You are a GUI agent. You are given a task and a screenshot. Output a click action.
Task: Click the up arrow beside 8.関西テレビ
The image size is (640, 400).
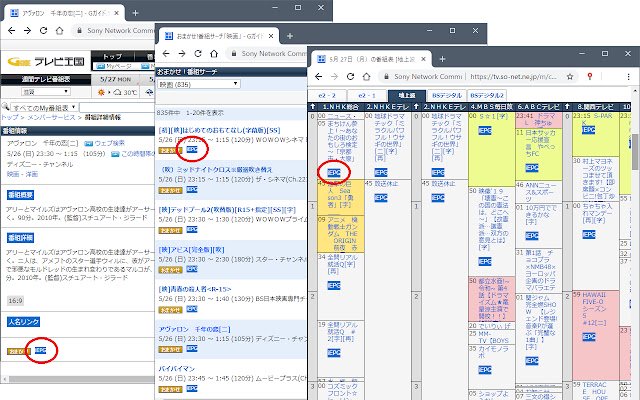point(567,107)
